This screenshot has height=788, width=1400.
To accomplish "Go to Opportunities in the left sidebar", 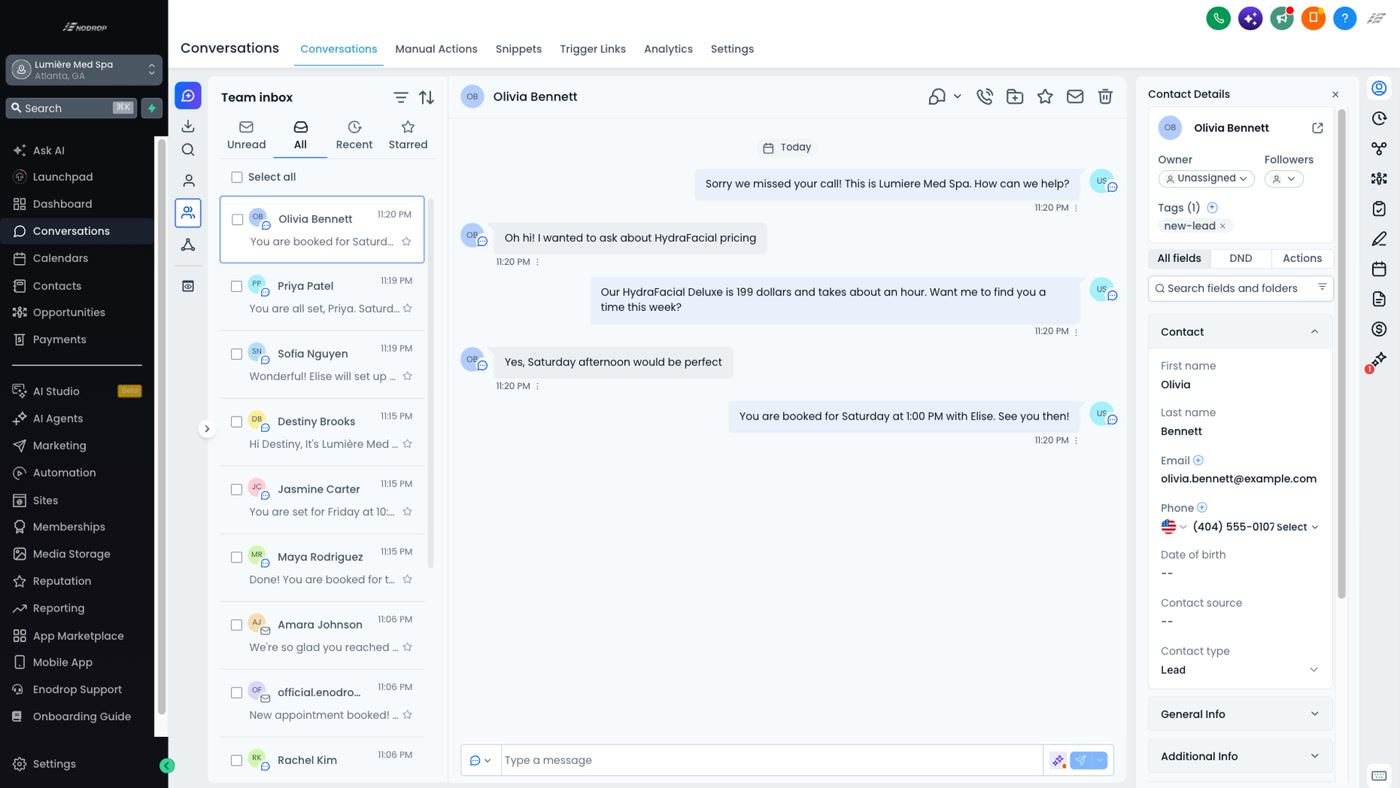I will [68, 312].
